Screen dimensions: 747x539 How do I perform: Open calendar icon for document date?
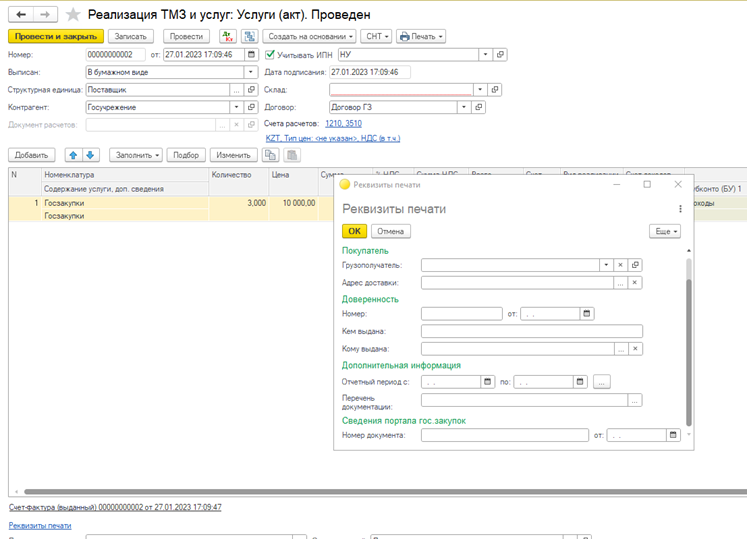click(x=251, y=54)
